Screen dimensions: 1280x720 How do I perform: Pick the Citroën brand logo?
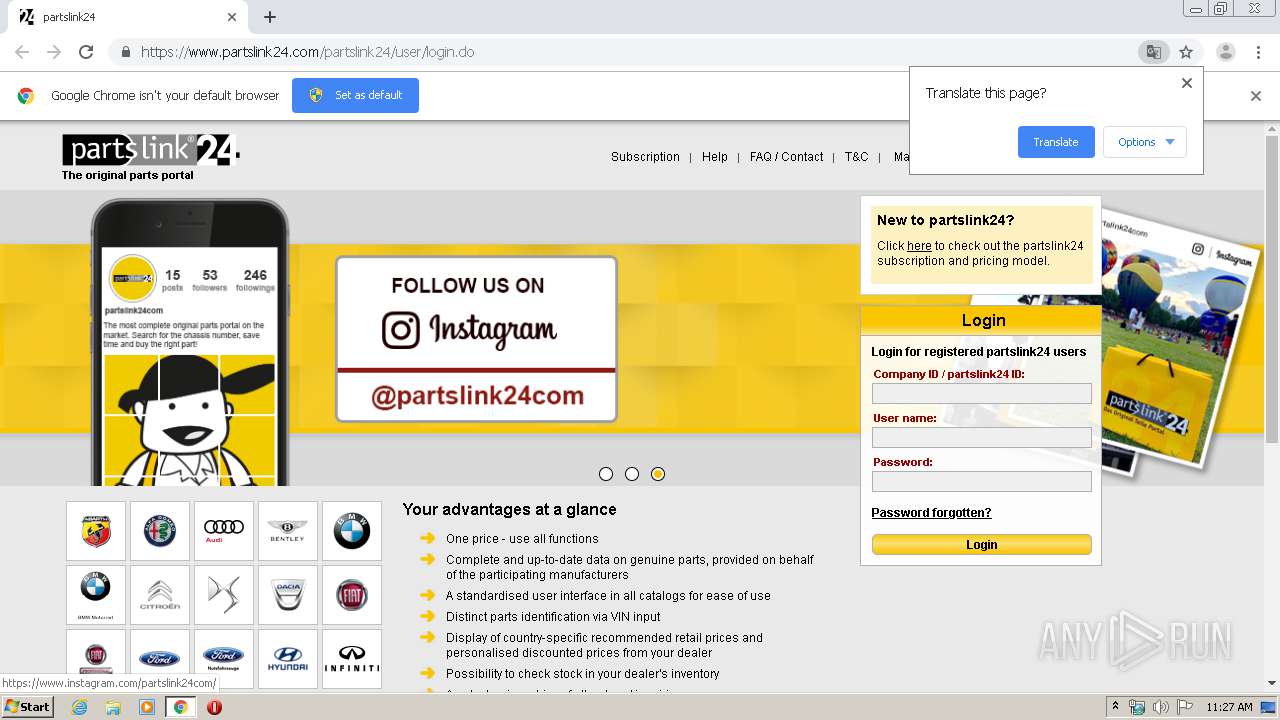coord(160,595)
